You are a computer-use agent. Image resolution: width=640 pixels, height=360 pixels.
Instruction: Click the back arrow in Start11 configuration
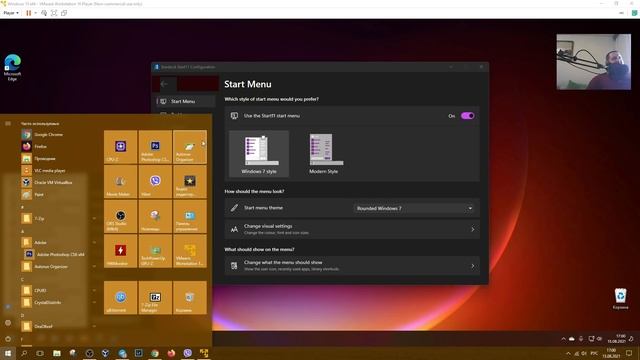[164, 84]
